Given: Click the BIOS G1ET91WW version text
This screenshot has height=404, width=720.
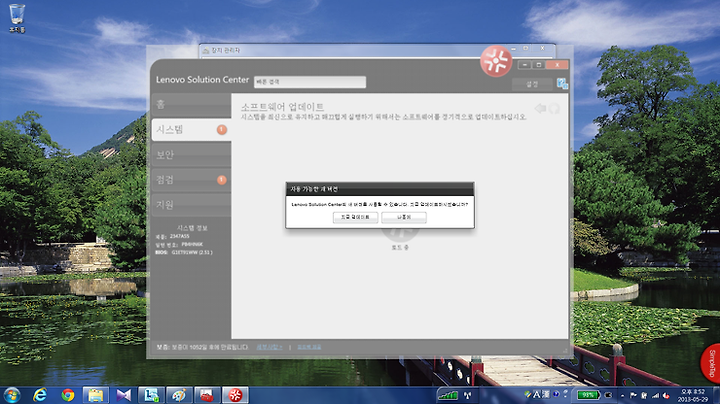Looking at the screenshot, I should click(192, 252).
